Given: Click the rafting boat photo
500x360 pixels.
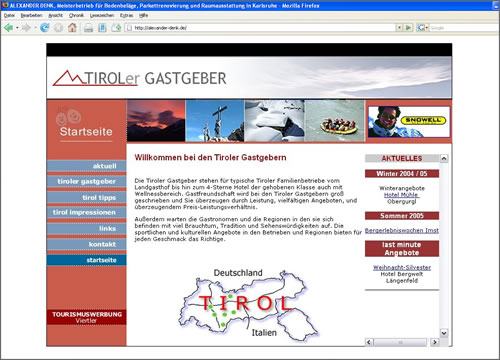Looking at the screenshot, I should tap(335, 121).
